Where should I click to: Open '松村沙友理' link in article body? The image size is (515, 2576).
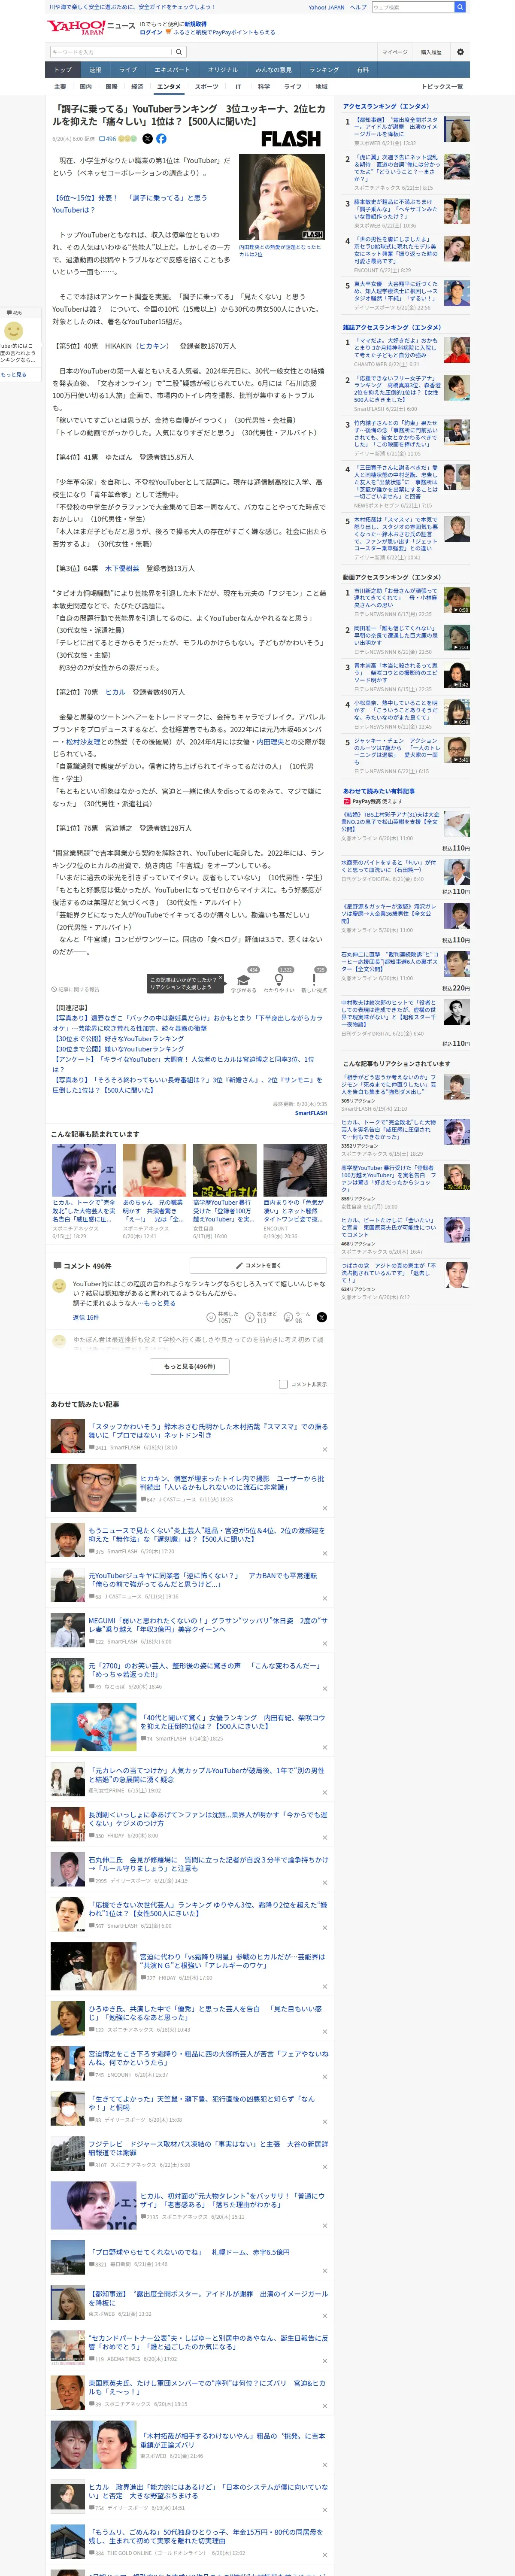point(82,742)
